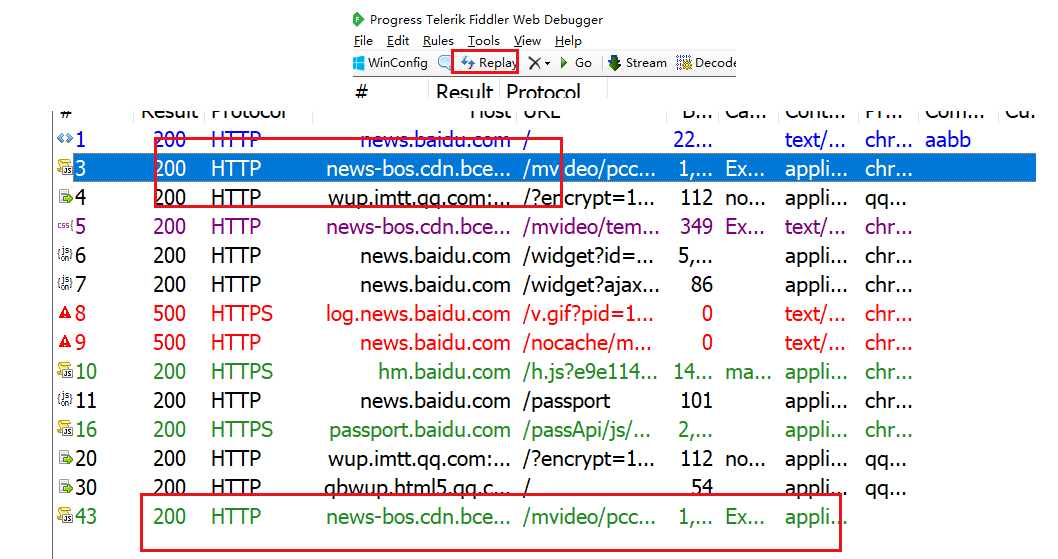Select the aabb comment in session 1
This screenshot has height=559, width=1058.
947,140
